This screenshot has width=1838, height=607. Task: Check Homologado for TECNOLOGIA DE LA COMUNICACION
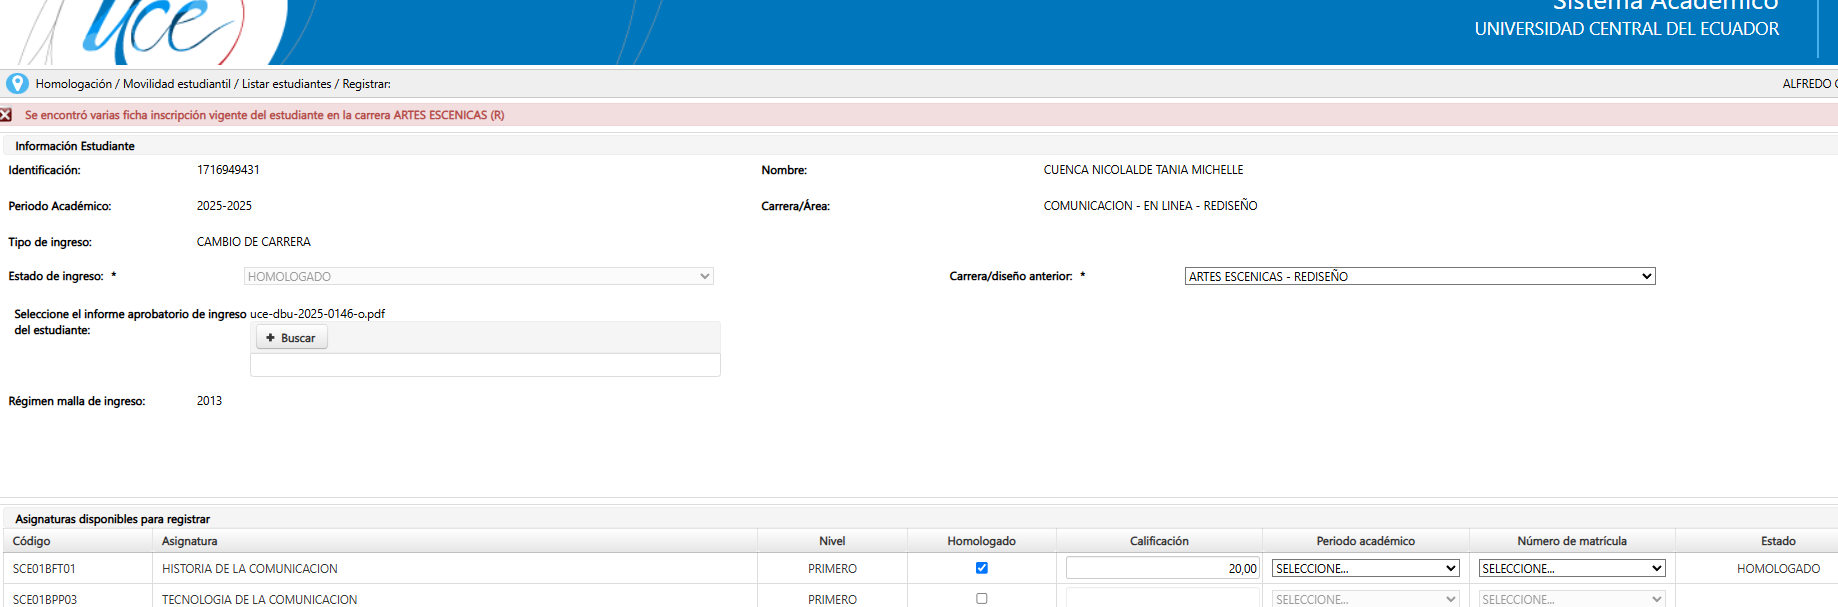pos(982,599)
